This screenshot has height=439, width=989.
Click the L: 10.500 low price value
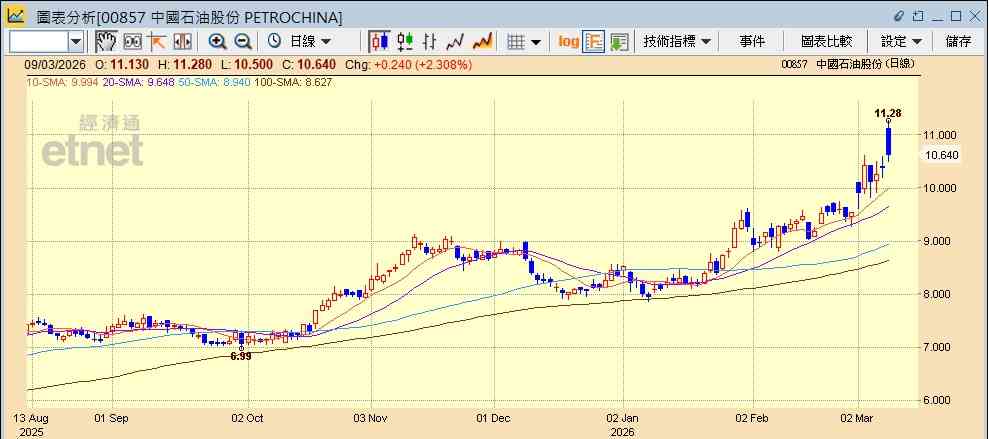coord(247,64)
